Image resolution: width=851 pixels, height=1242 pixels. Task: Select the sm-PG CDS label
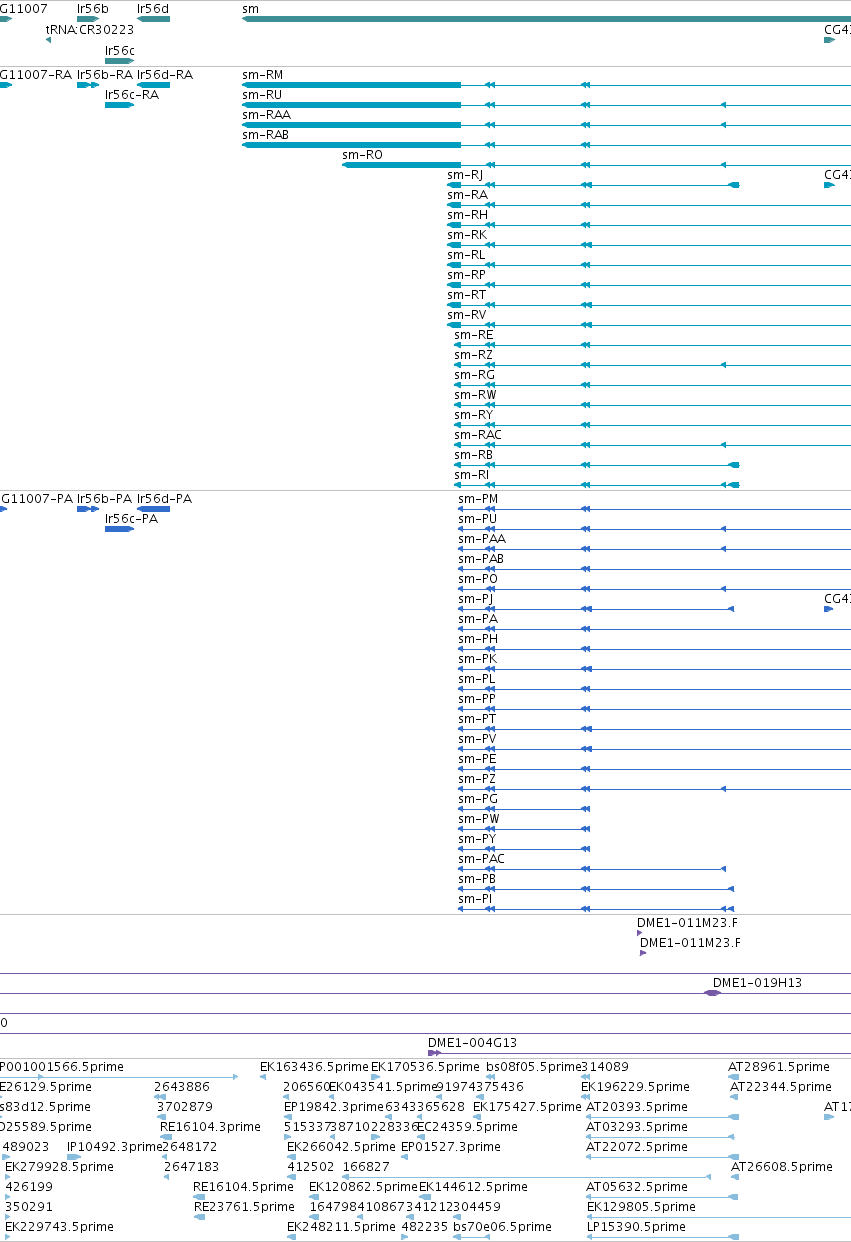point(478,799)
